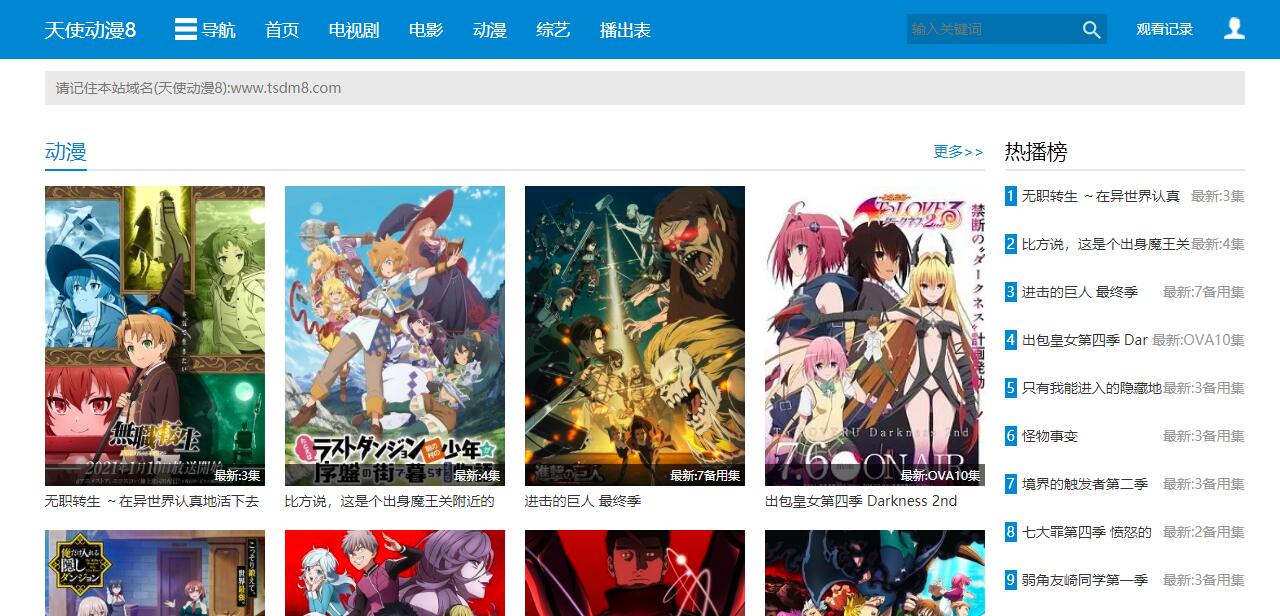
Task: Click the search magnifier icon
Action: [1091, 30]
